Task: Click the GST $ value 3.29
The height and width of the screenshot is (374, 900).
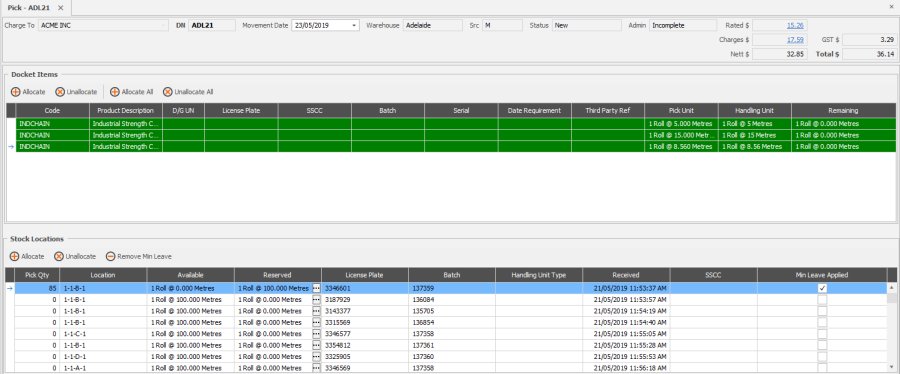Action: pos(869,40)
